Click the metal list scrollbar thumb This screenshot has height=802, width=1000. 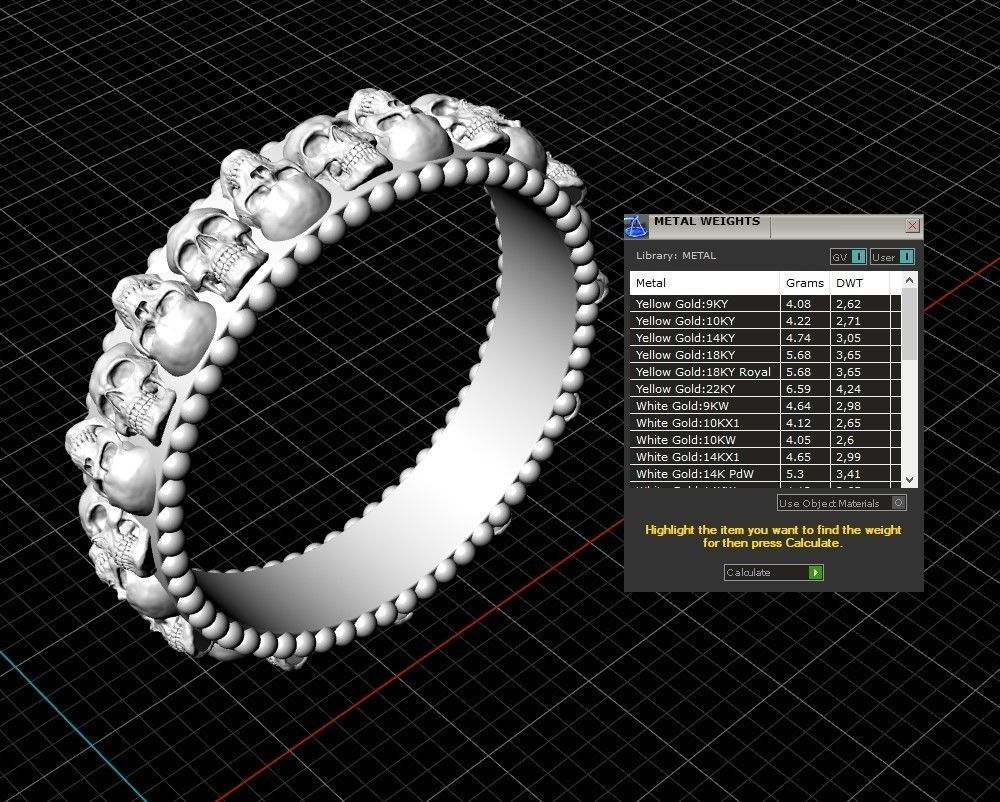click(909, 324)
